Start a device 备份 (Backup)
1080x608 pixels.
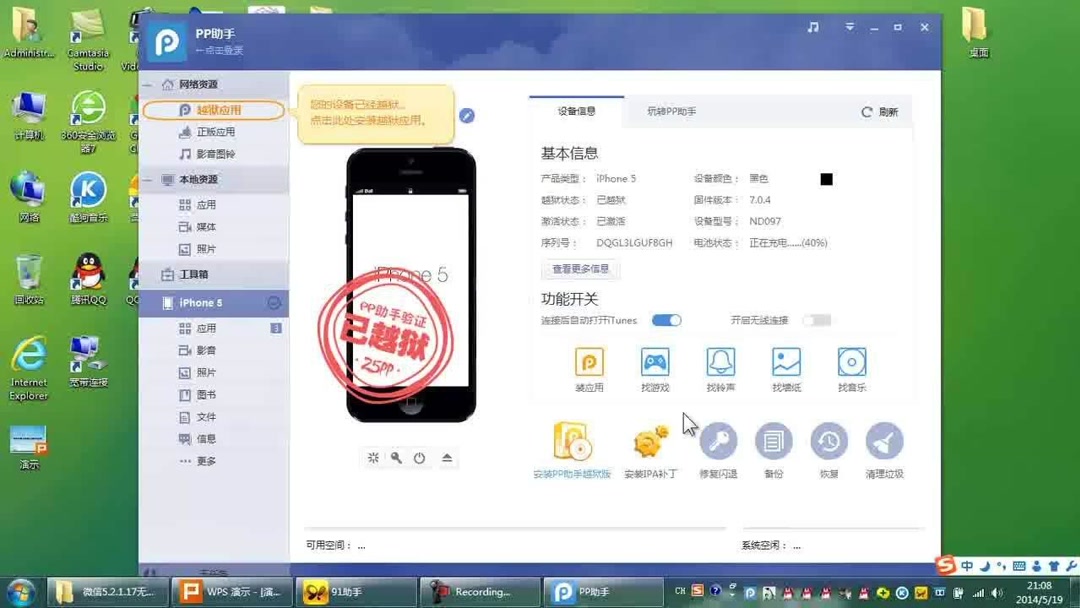coord(774,440)
